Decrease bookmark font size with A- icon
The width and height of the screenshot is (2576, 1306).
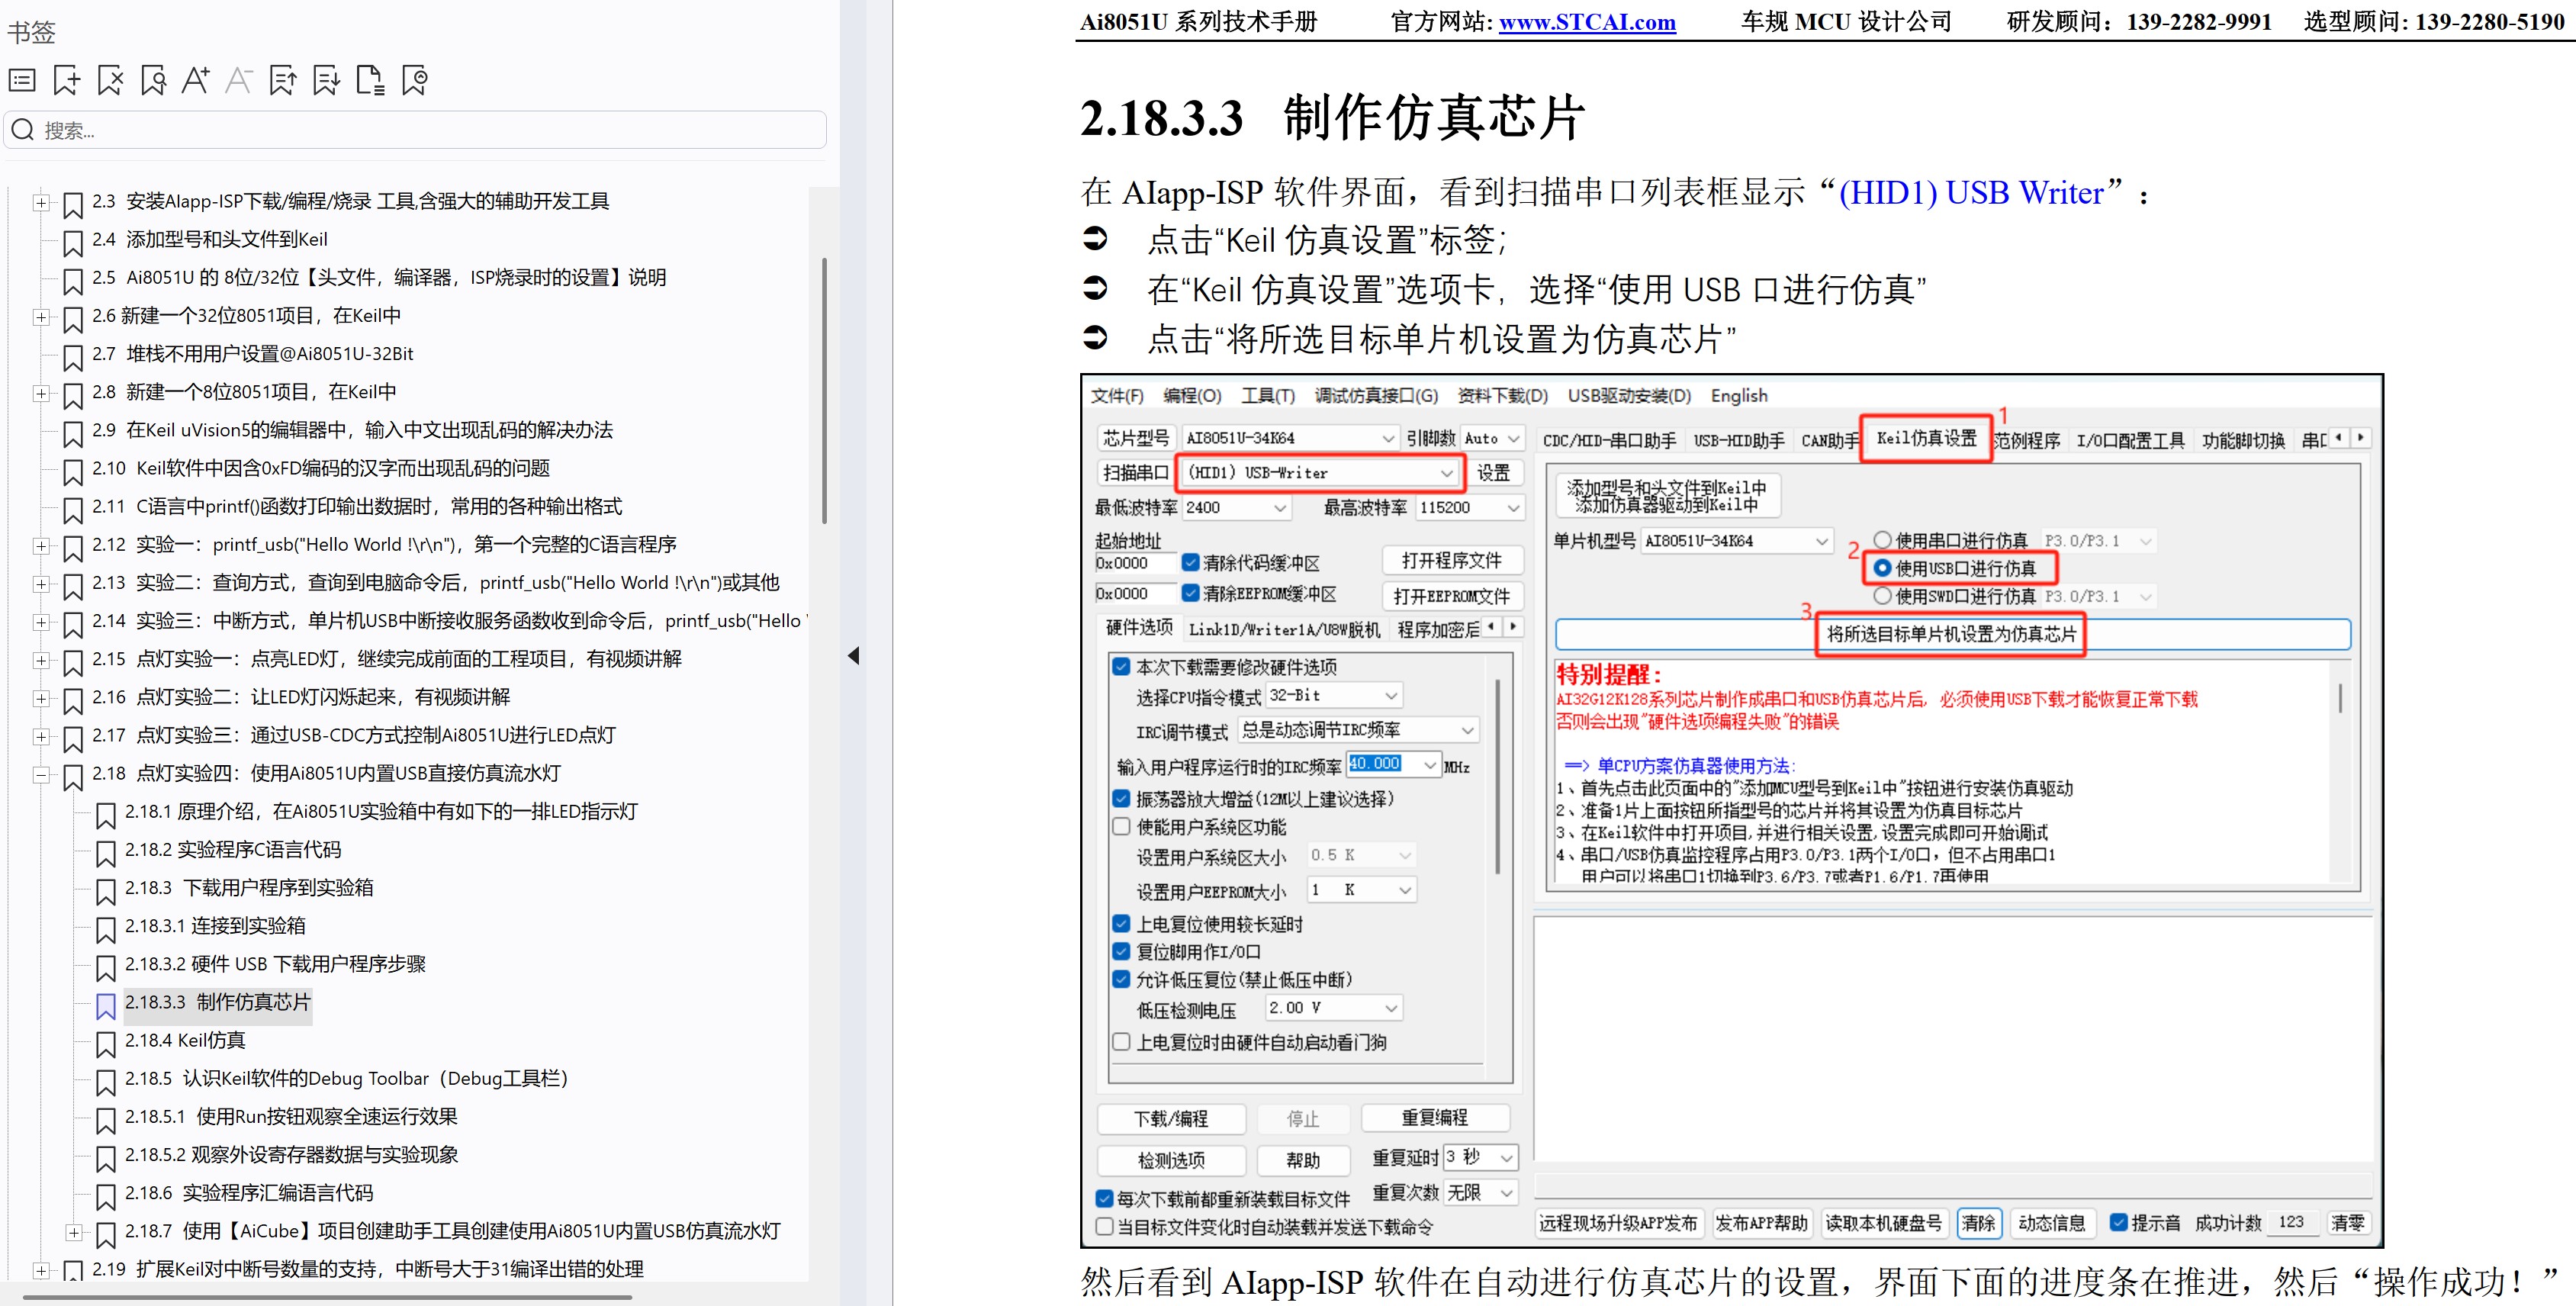click(239, 80)
